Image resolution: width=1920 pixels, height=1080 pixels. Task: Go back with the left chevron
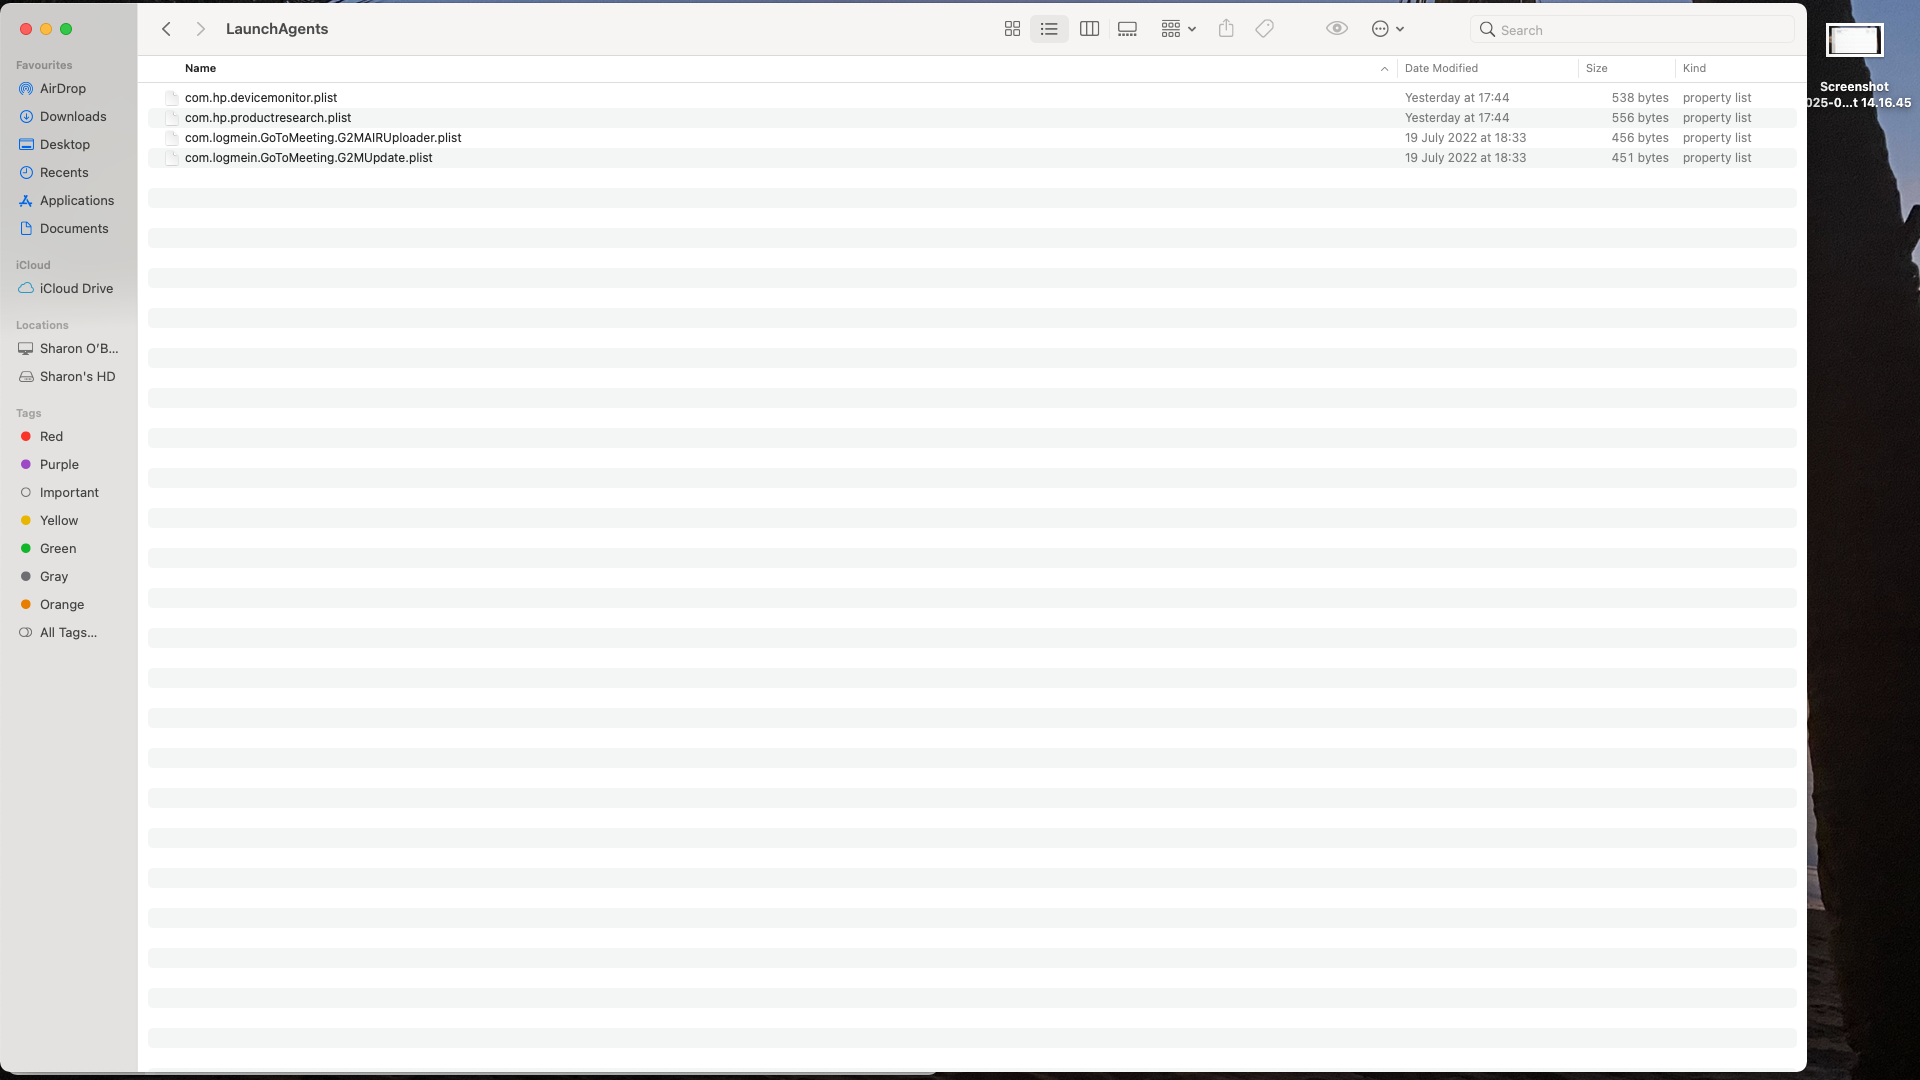(167, 29)
